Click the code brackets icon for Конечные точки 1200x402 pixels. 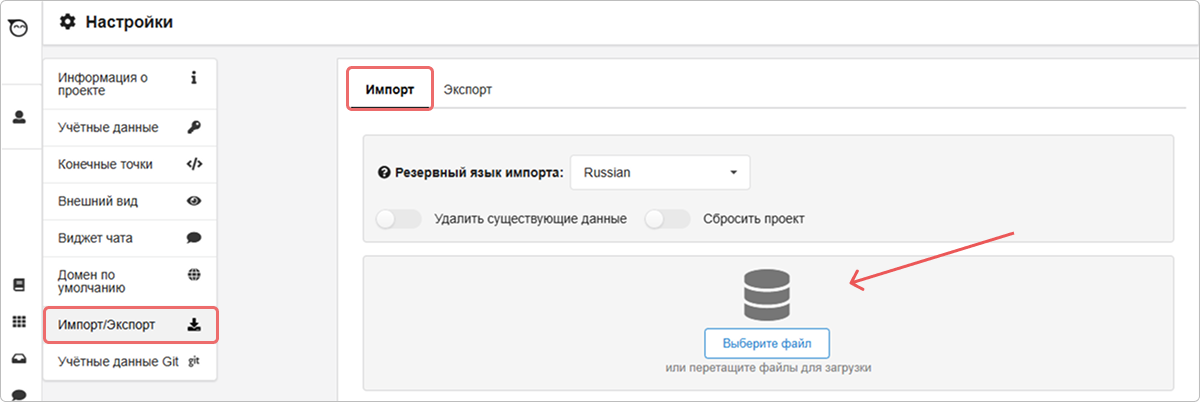click(x=194, y=164)
